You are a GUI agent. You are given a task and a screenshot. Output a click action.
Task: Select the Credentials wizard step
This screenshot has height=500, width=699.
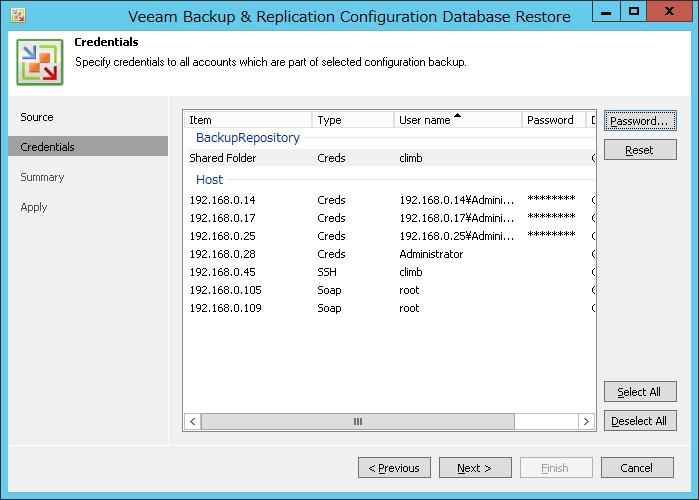coord(88,147)
